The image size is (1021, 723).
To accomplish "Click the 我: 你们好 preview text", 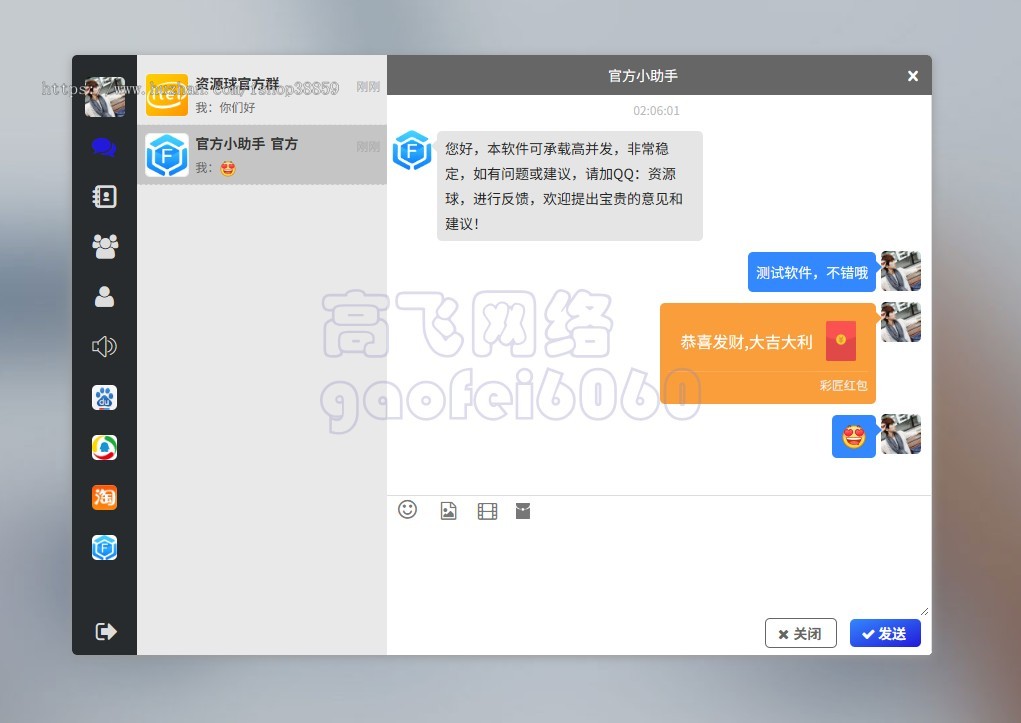I will click(225, 107).
